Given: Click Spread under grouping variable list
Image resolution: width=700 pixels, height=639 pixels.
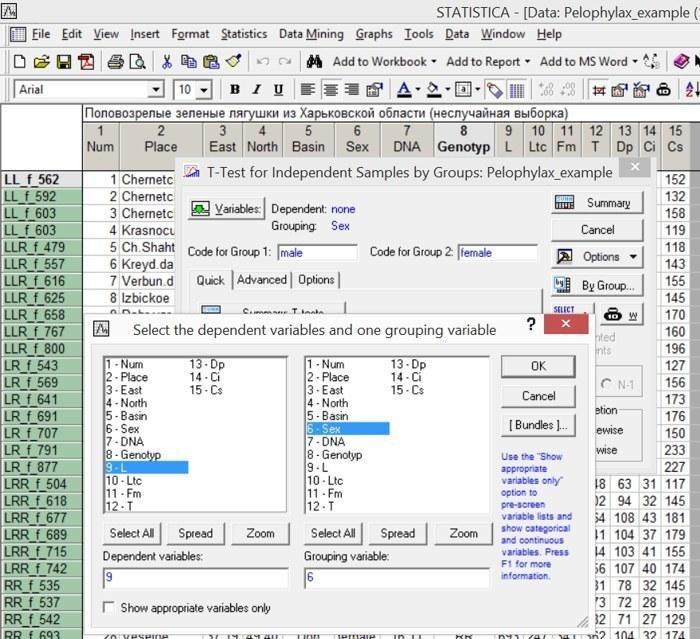Looking at the screenshot, I should pos(397,533).
